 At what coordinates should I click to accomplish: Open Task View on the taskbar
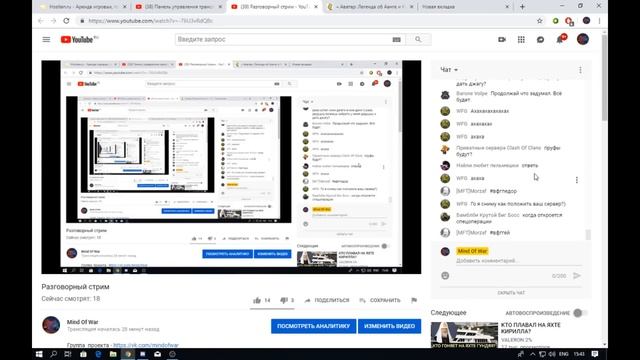click(68, 354)
